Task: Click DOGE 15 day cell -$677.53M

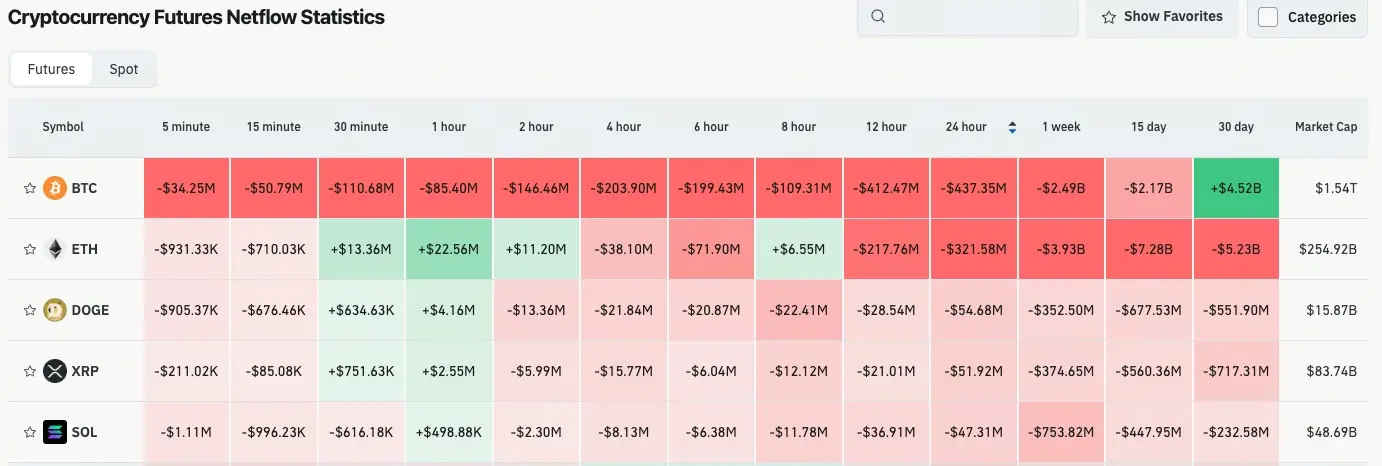Action: (x=1149, y=310)
